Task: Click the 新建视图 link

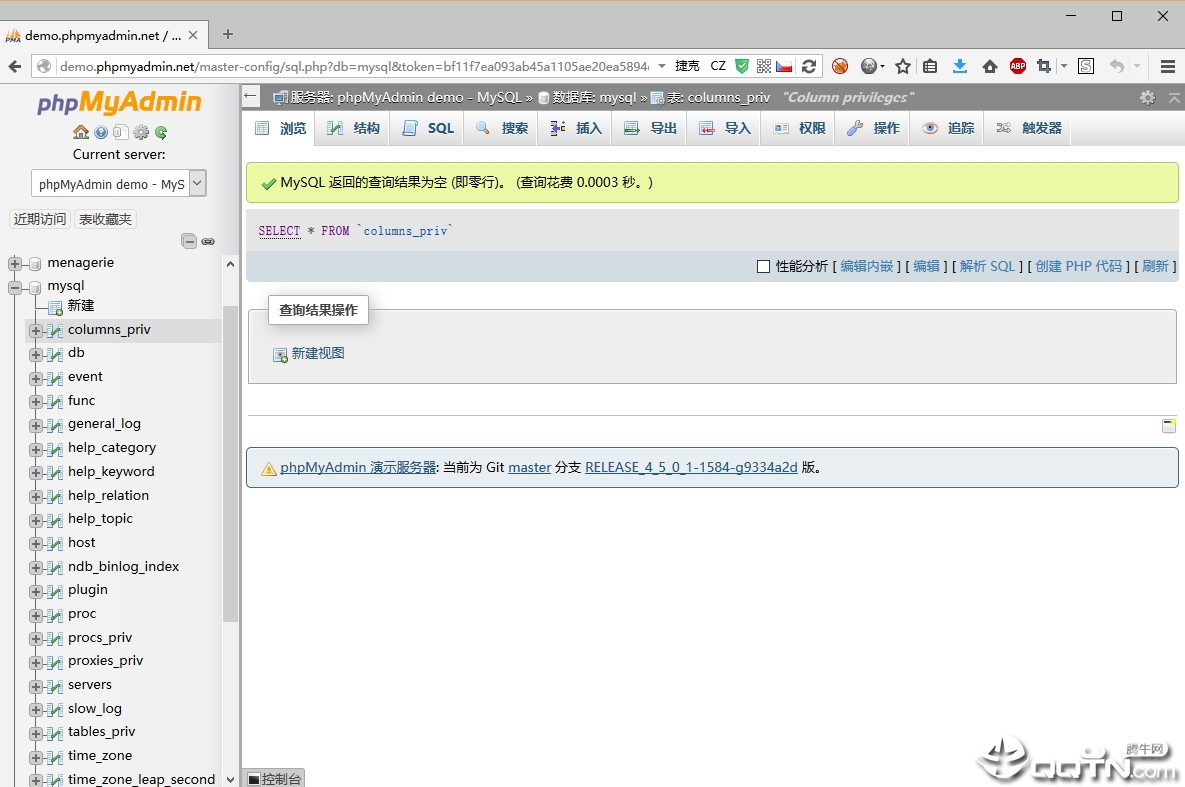Action: (317, 354)
